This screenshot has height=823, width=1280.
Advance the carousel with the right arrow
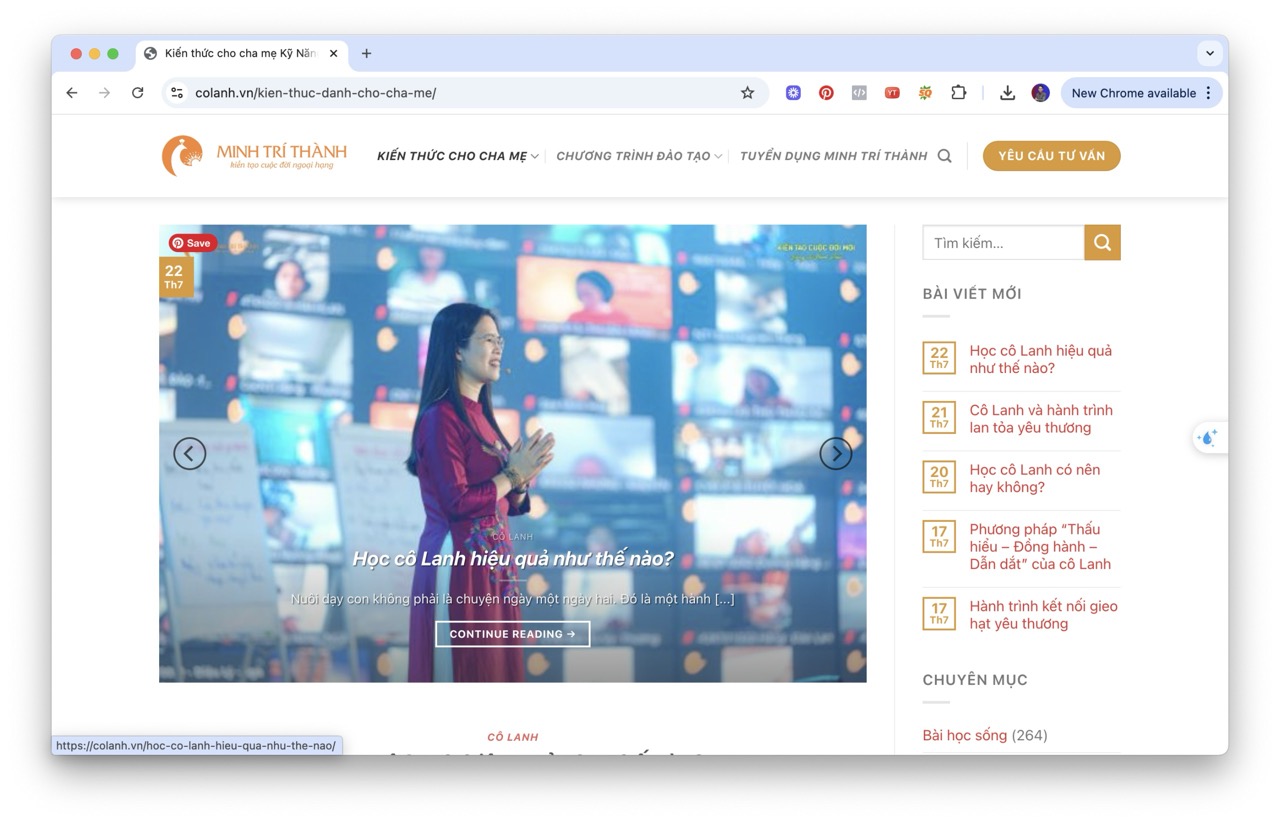pyautogui.click(x=836, y=453)
